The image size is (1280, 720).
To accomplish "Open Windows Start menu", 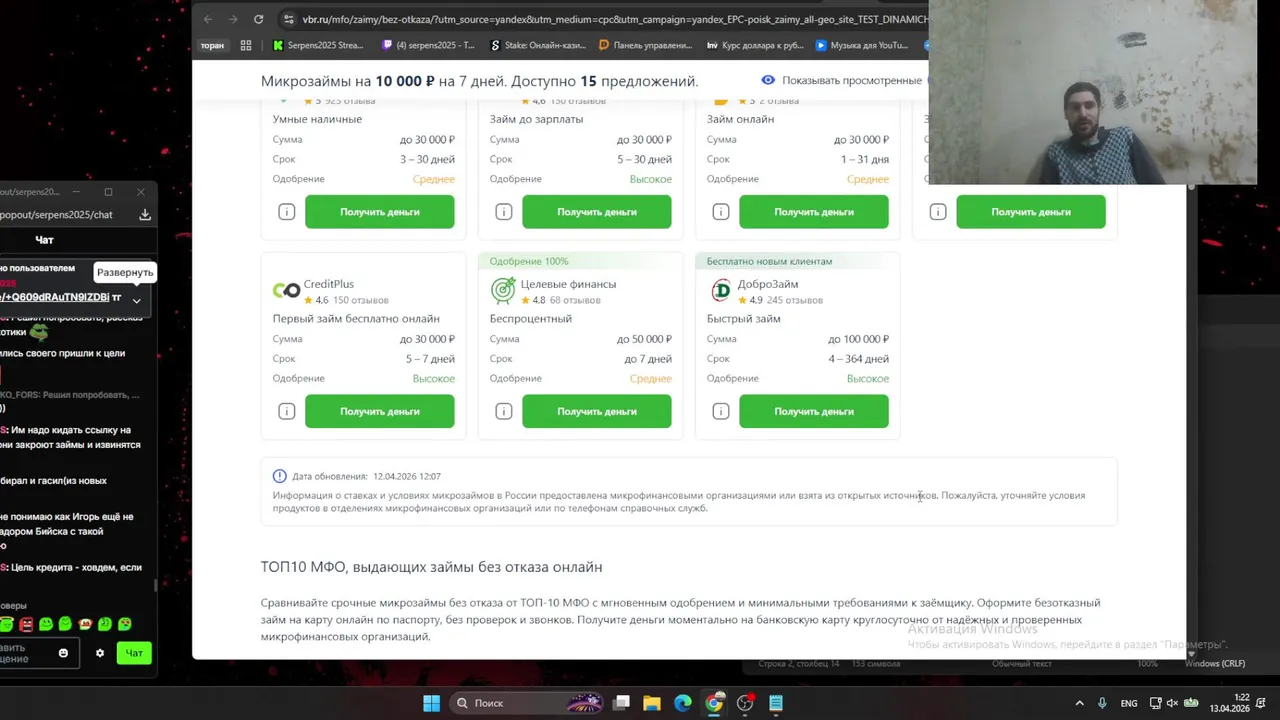I will tap(431, 703).
